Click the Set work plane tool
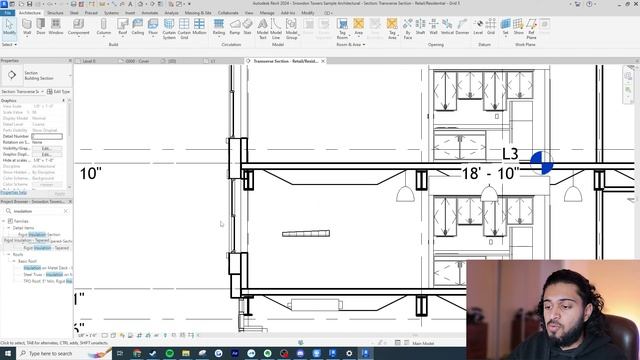 [505, 27]
